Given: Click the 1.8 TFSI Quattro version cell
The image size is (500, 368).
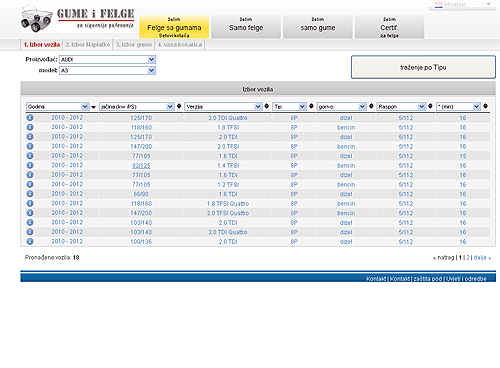Looking at the screenshot, I should coord(228,204).
